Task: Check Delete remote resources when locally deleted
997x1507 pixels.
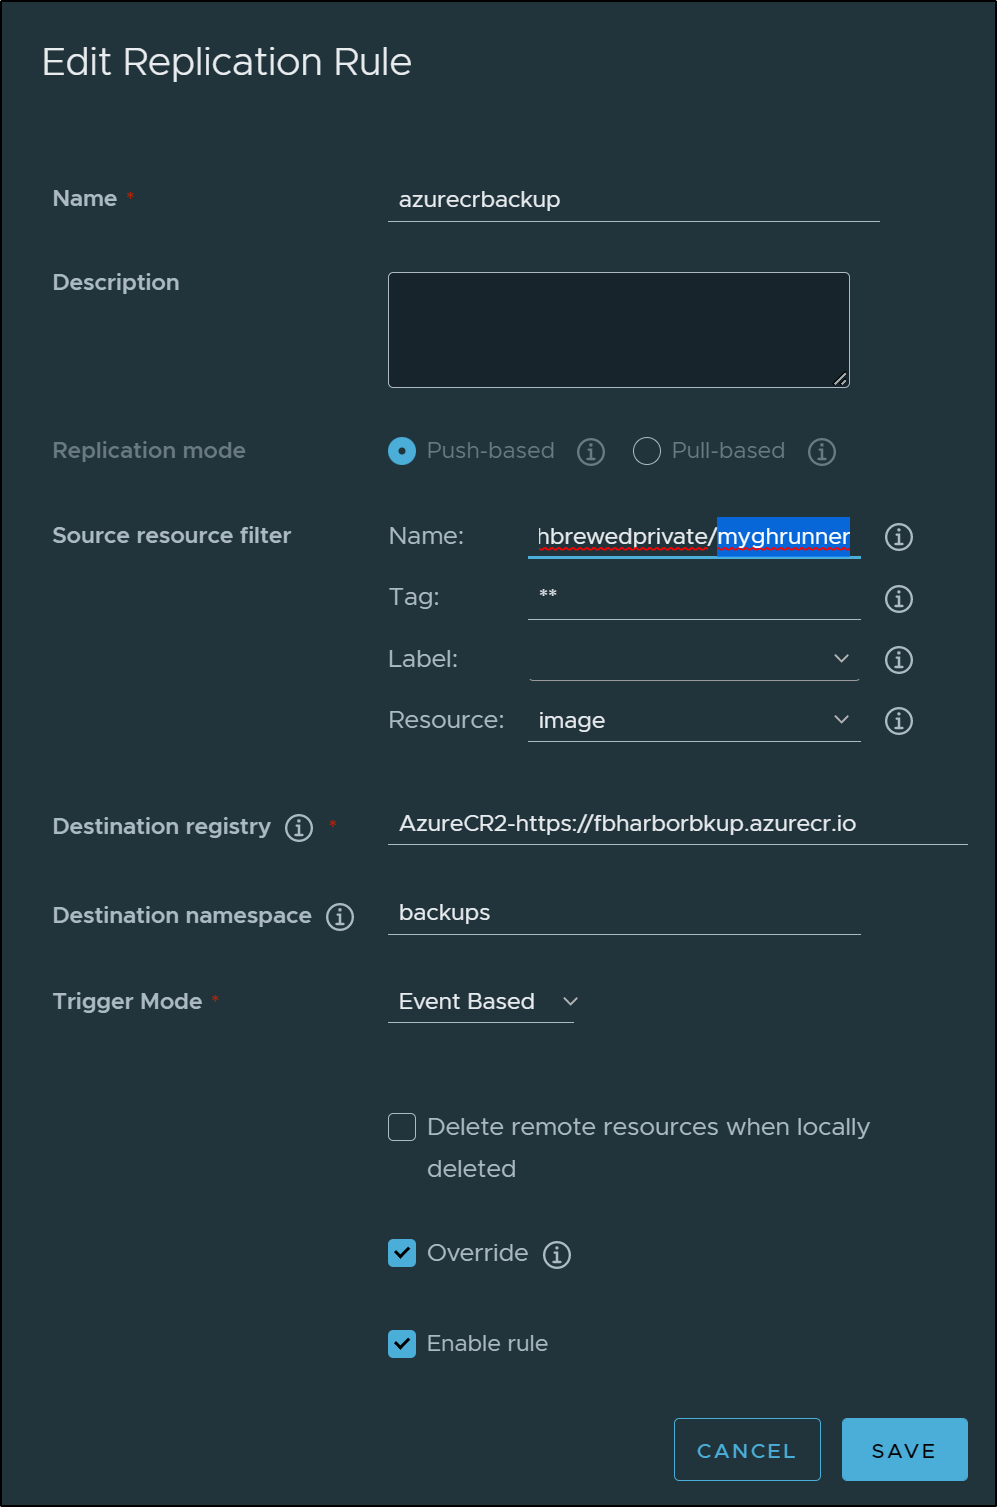Action: 402,1127
